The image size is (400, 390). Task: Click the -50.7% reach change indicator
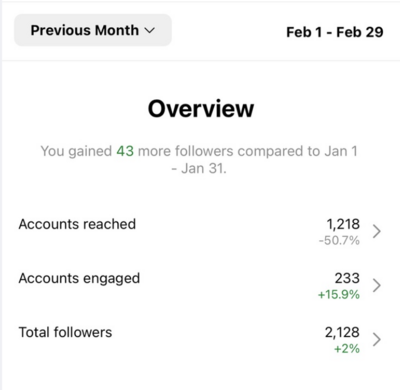(x=339, y=240)
